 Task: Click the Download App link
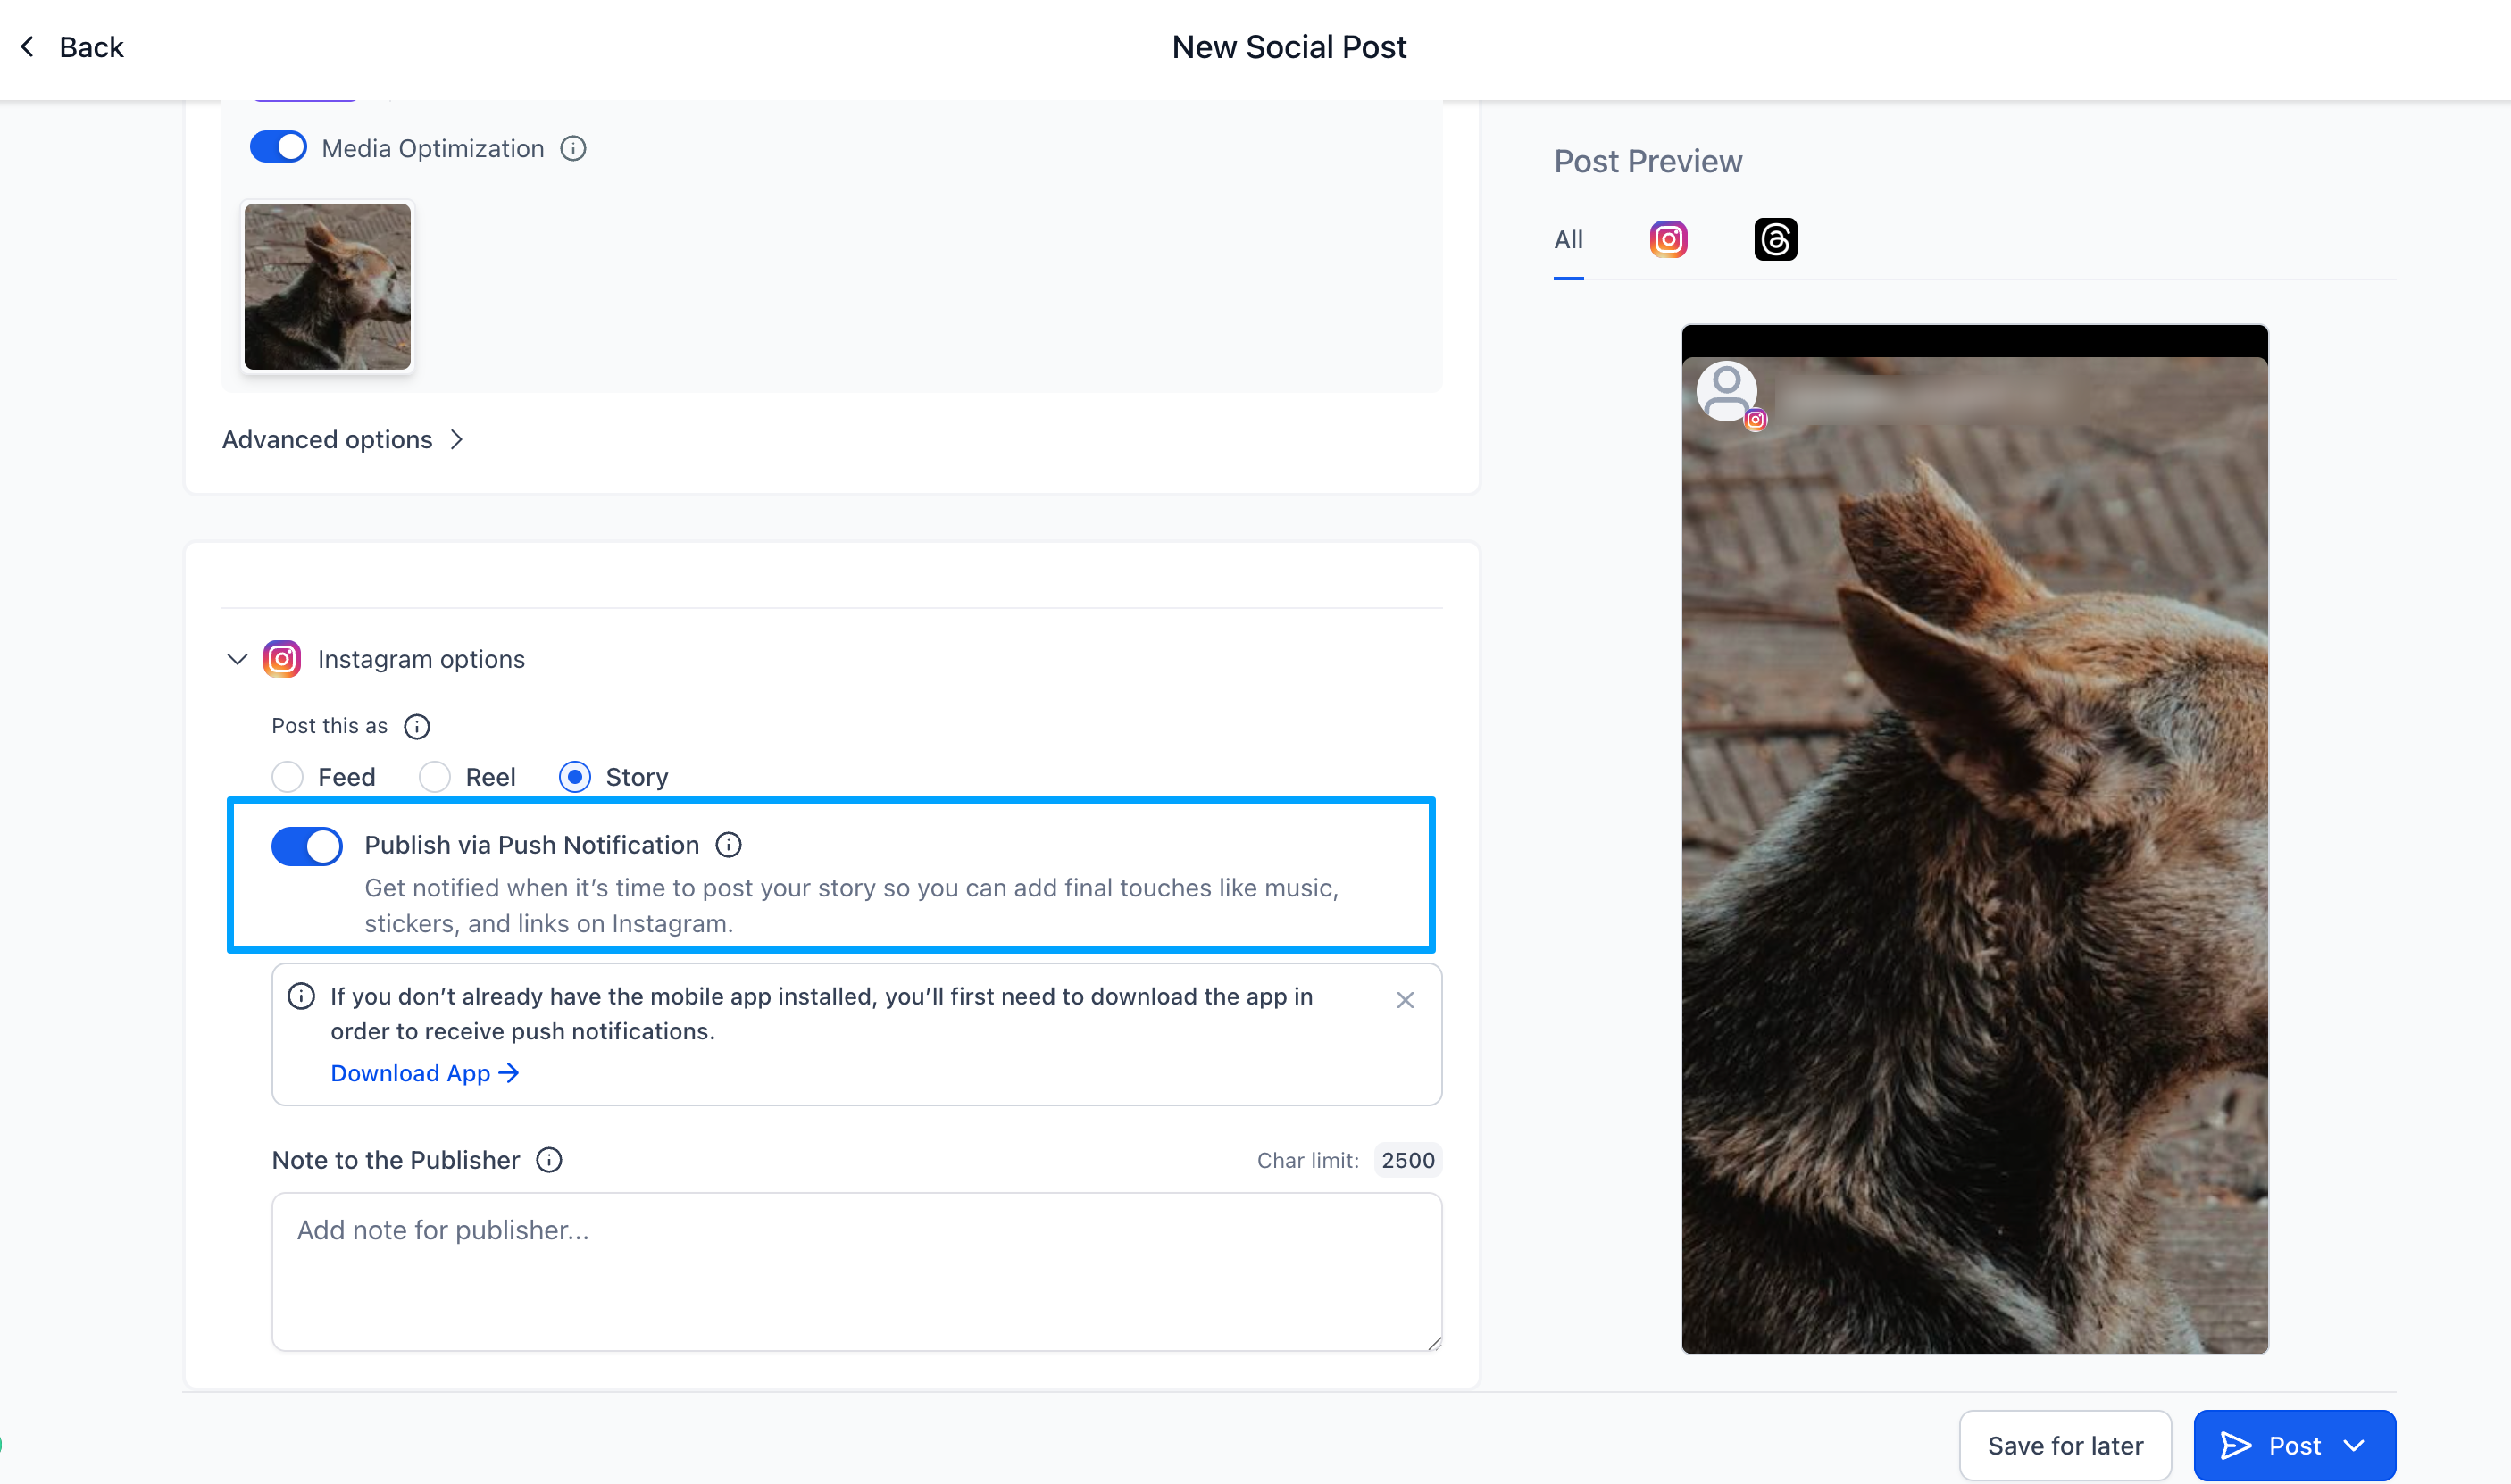[424, 1073]
